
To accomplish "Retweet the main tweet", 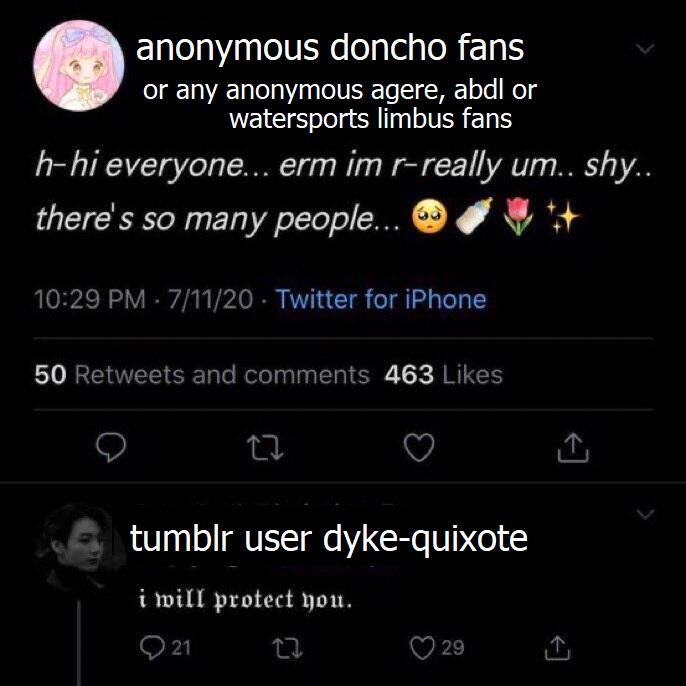I will pyautogui.click(x=265, y=448).
